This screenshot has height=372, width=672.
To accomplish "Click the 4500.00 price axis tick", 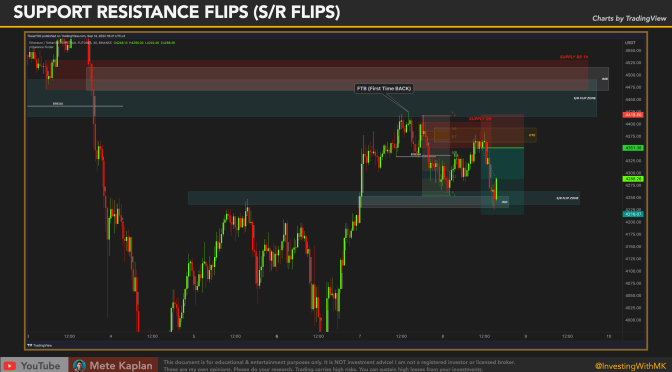I will 632,75.
